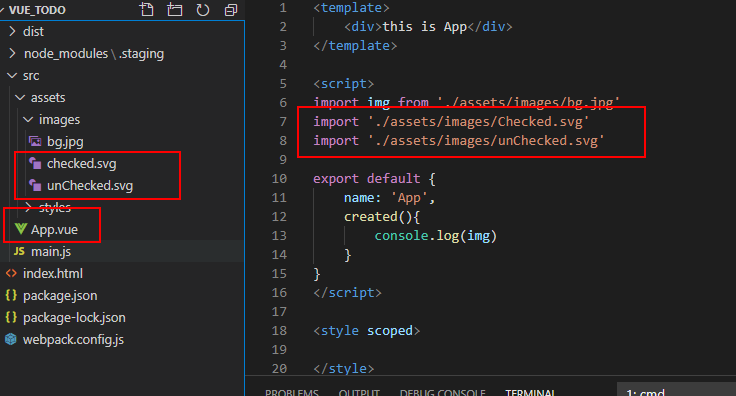
Task: Open index.html from the explorer
Action: tap(53, 274)
